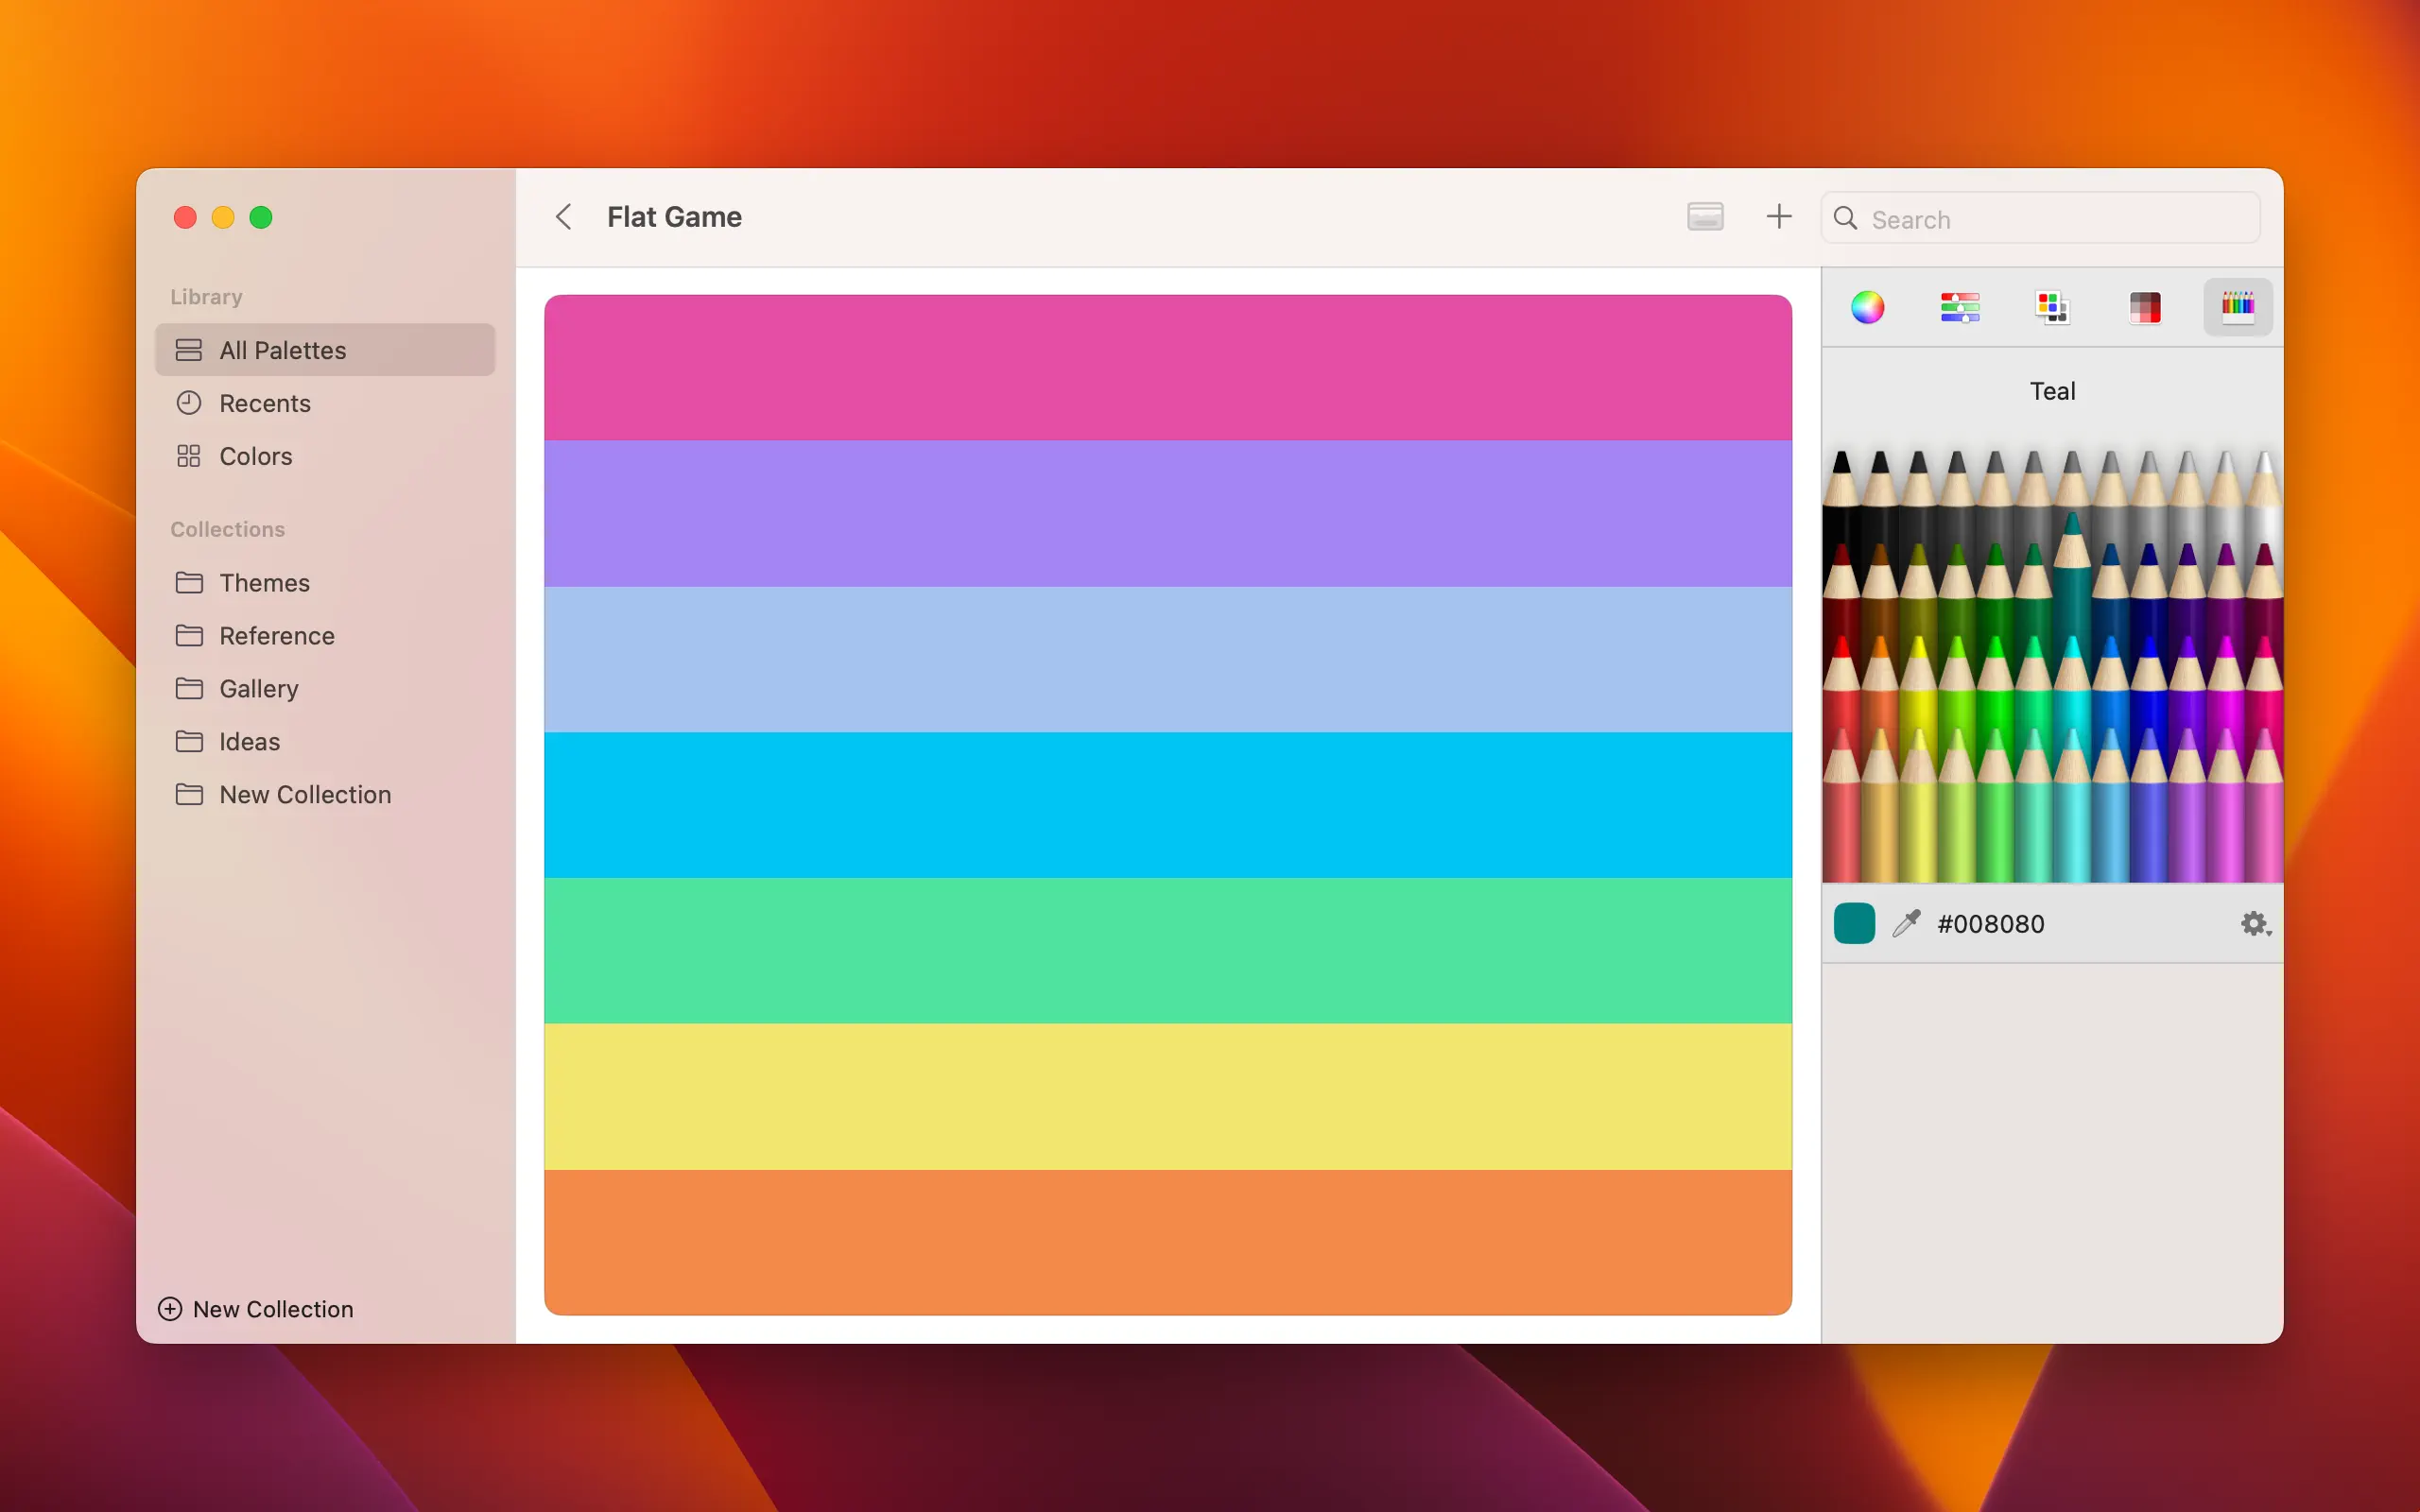The height and width of the screenshot is (1512, 2420).
Task: Select Colors in the Library sidebar
Action: [255, 456]
